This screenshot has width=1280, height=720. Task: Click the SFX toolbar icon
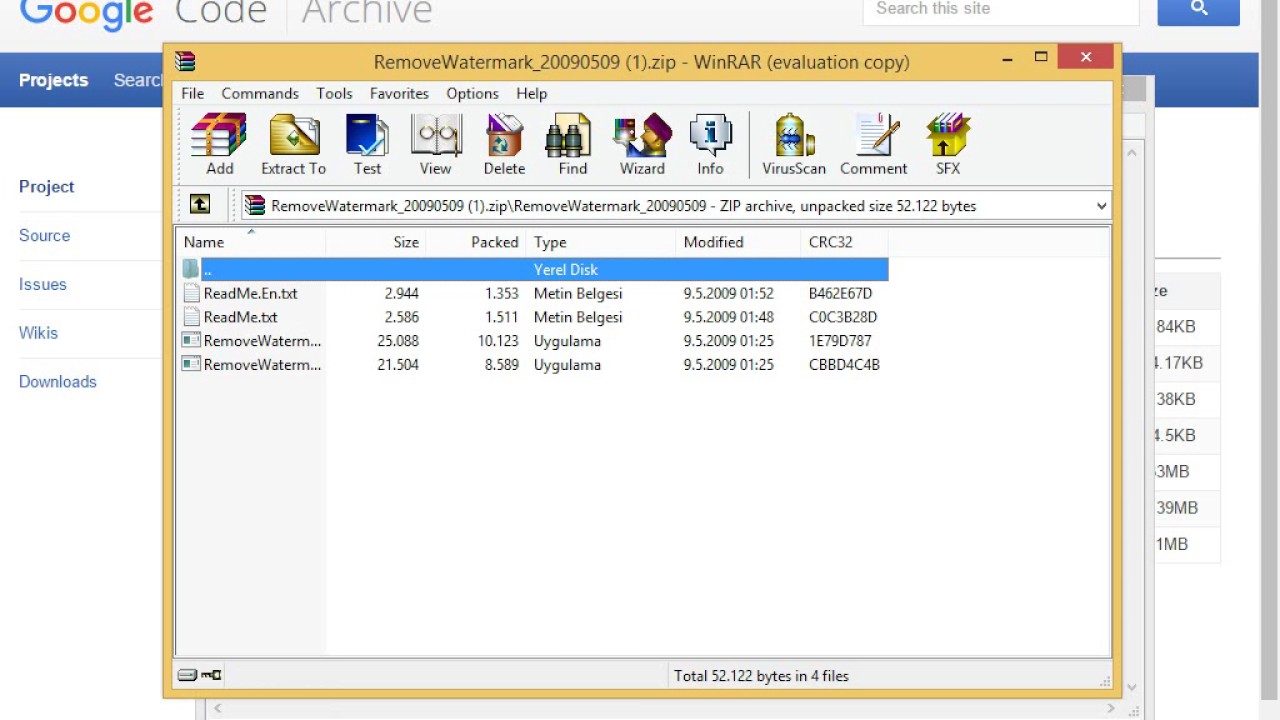tap(947, 144)
